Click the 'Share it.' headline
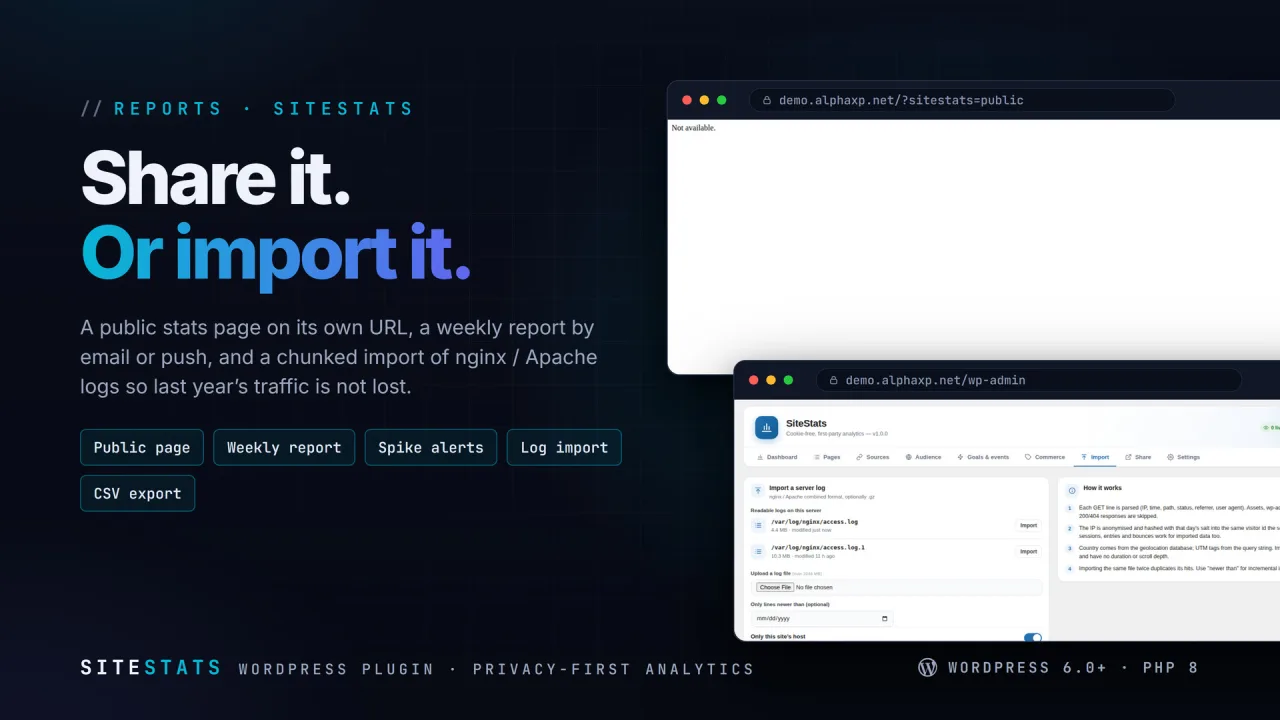This screenshot has height=720, width=1280. [x=216, y=177]
